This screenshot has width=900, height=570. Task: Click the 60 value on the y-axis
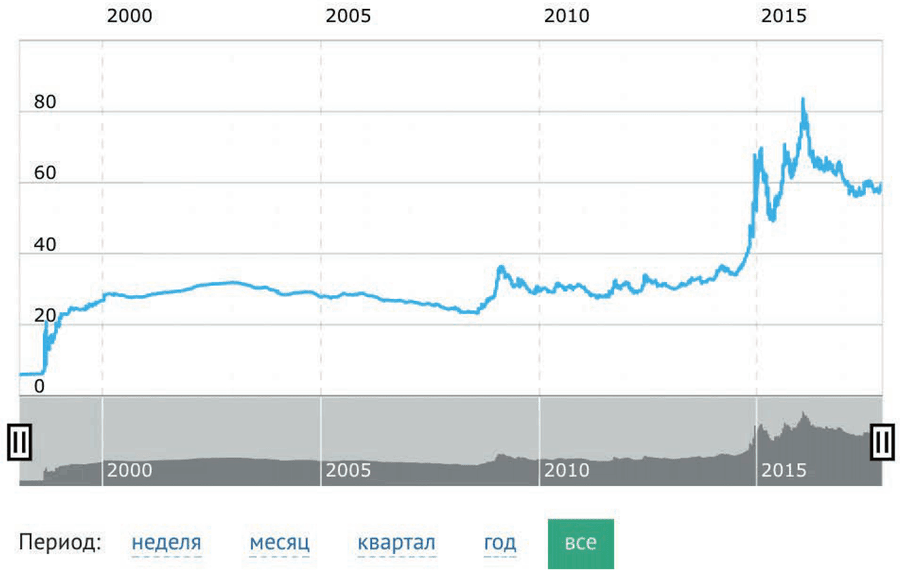[x=45, y=173]
